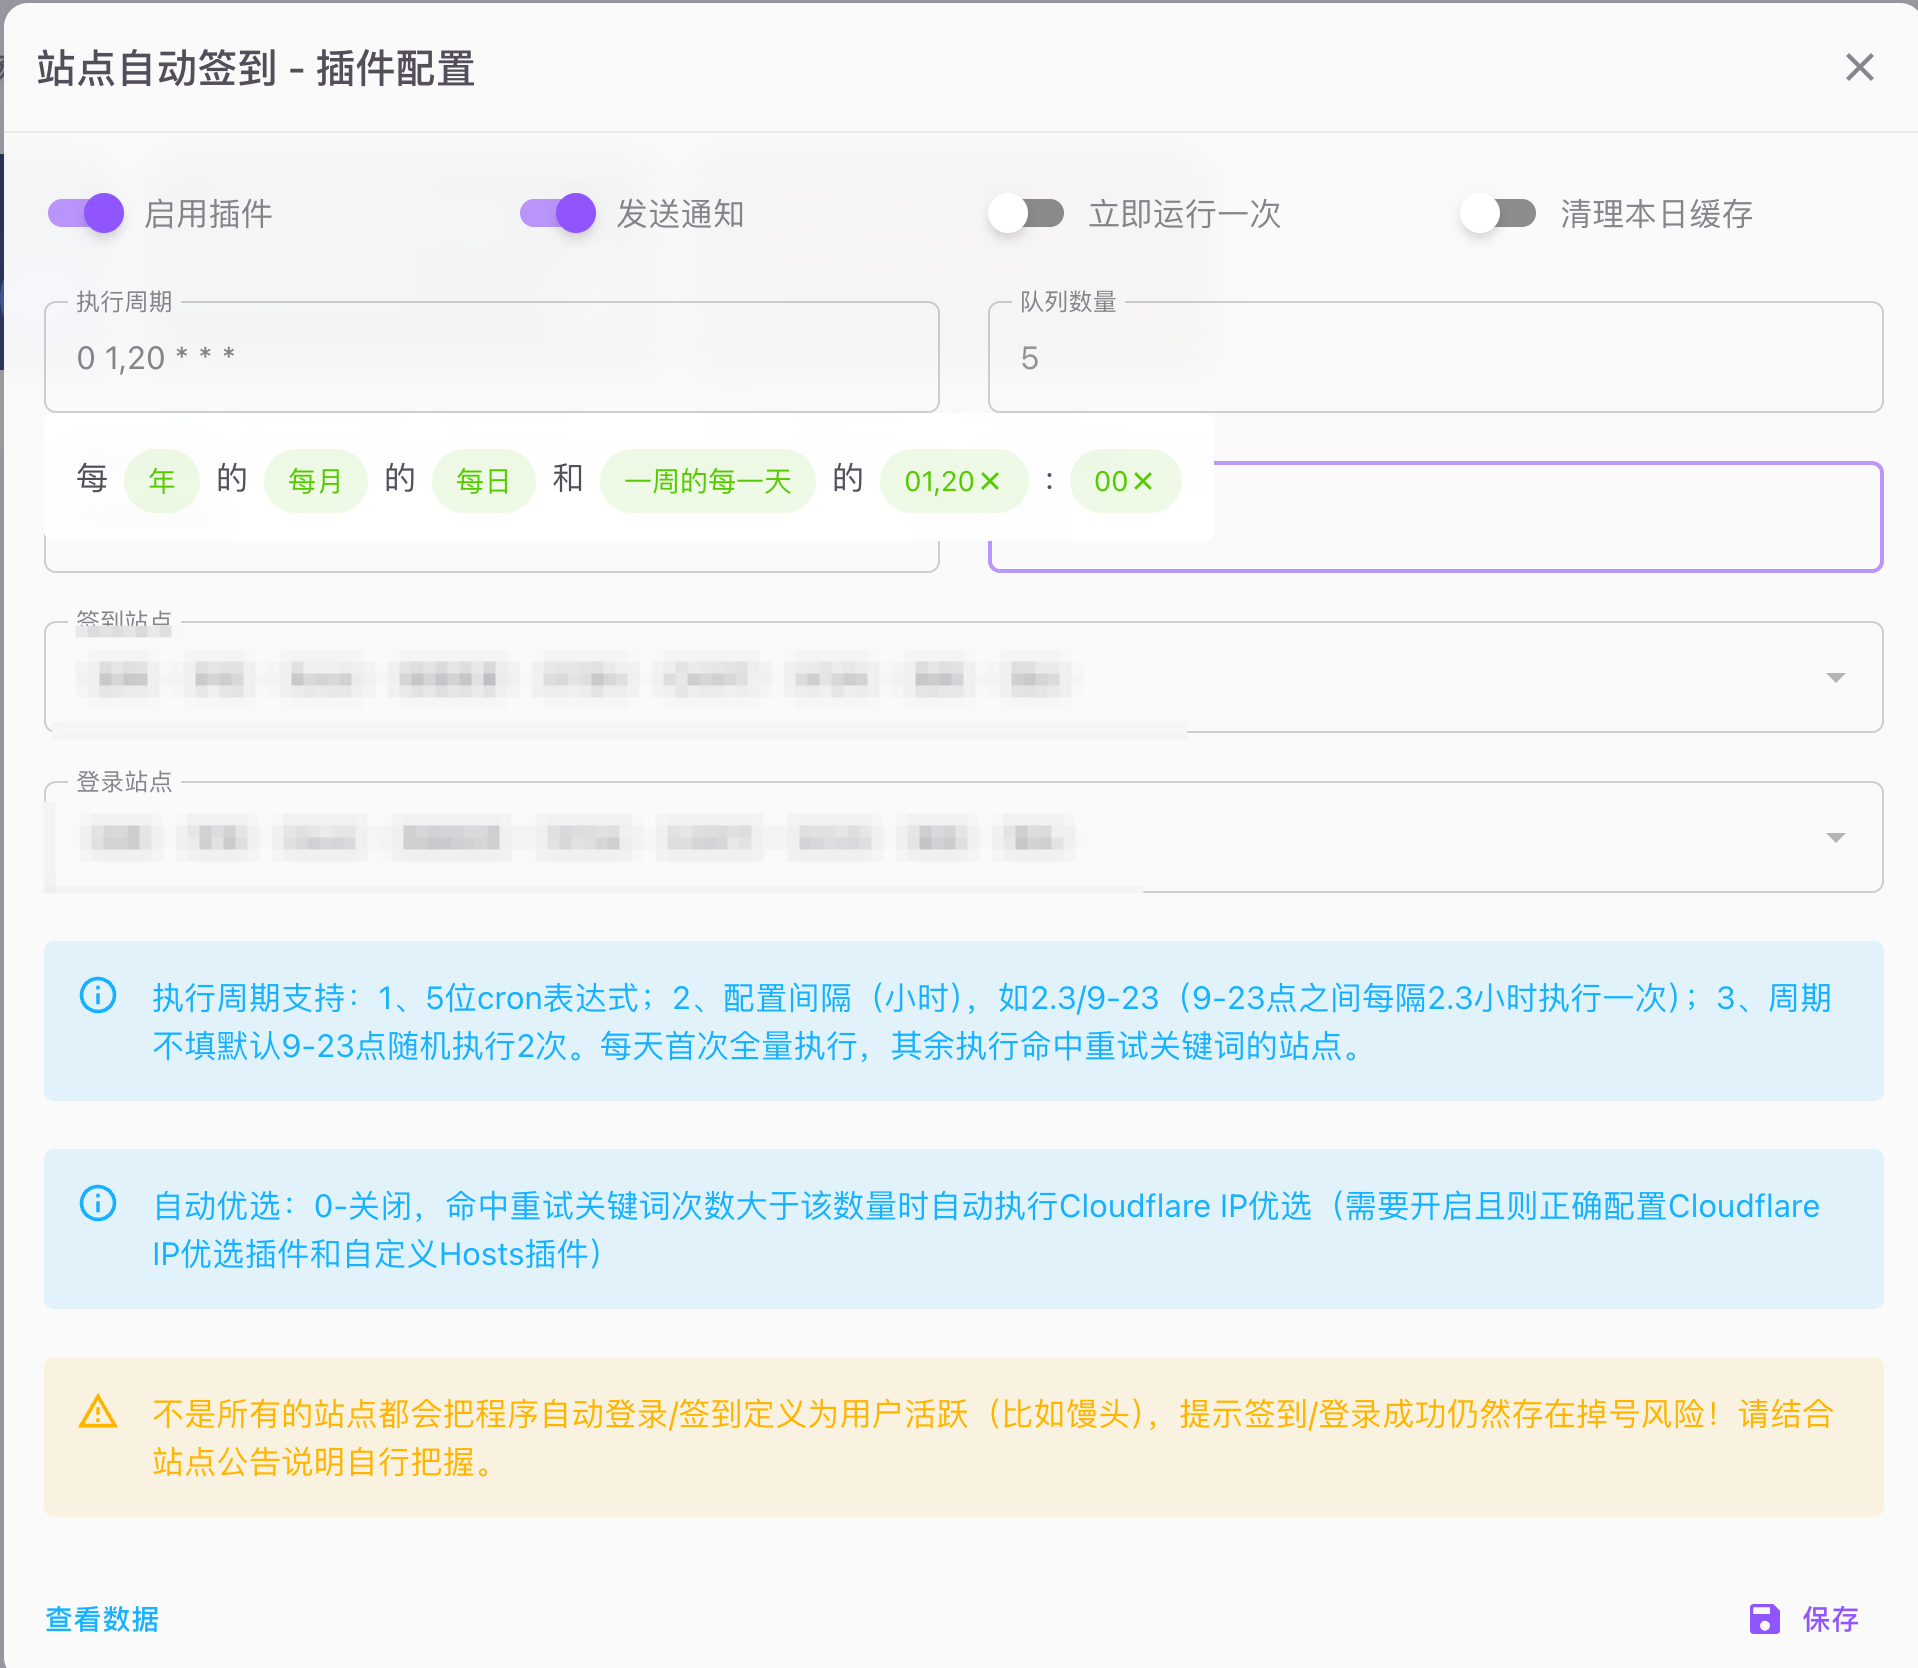Open the 一周的每一天 selector chip

707,482
